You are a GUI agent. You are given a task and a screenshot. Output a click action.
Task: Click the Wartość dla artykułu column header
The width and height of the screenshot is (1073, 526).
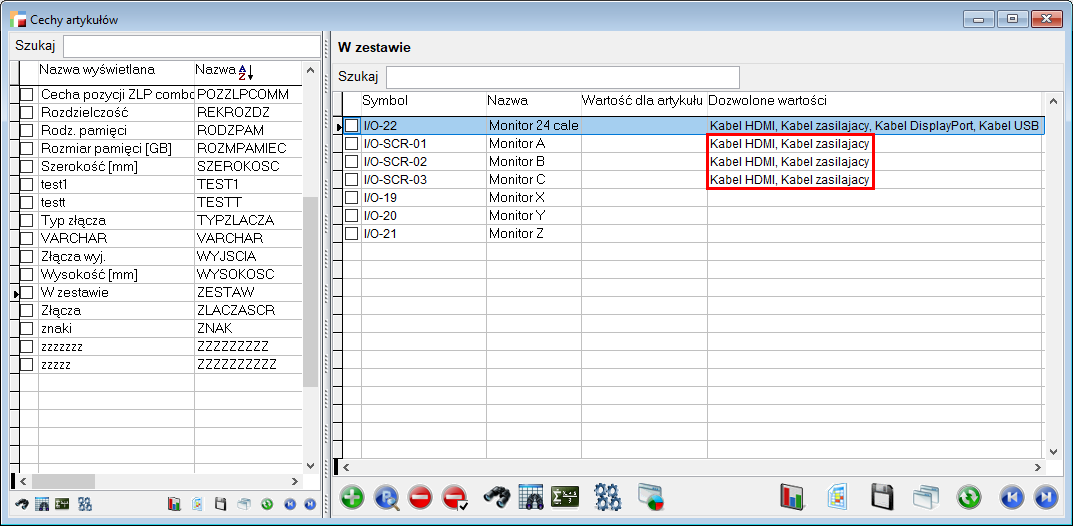pyautogui.click(x=644, y=101)
